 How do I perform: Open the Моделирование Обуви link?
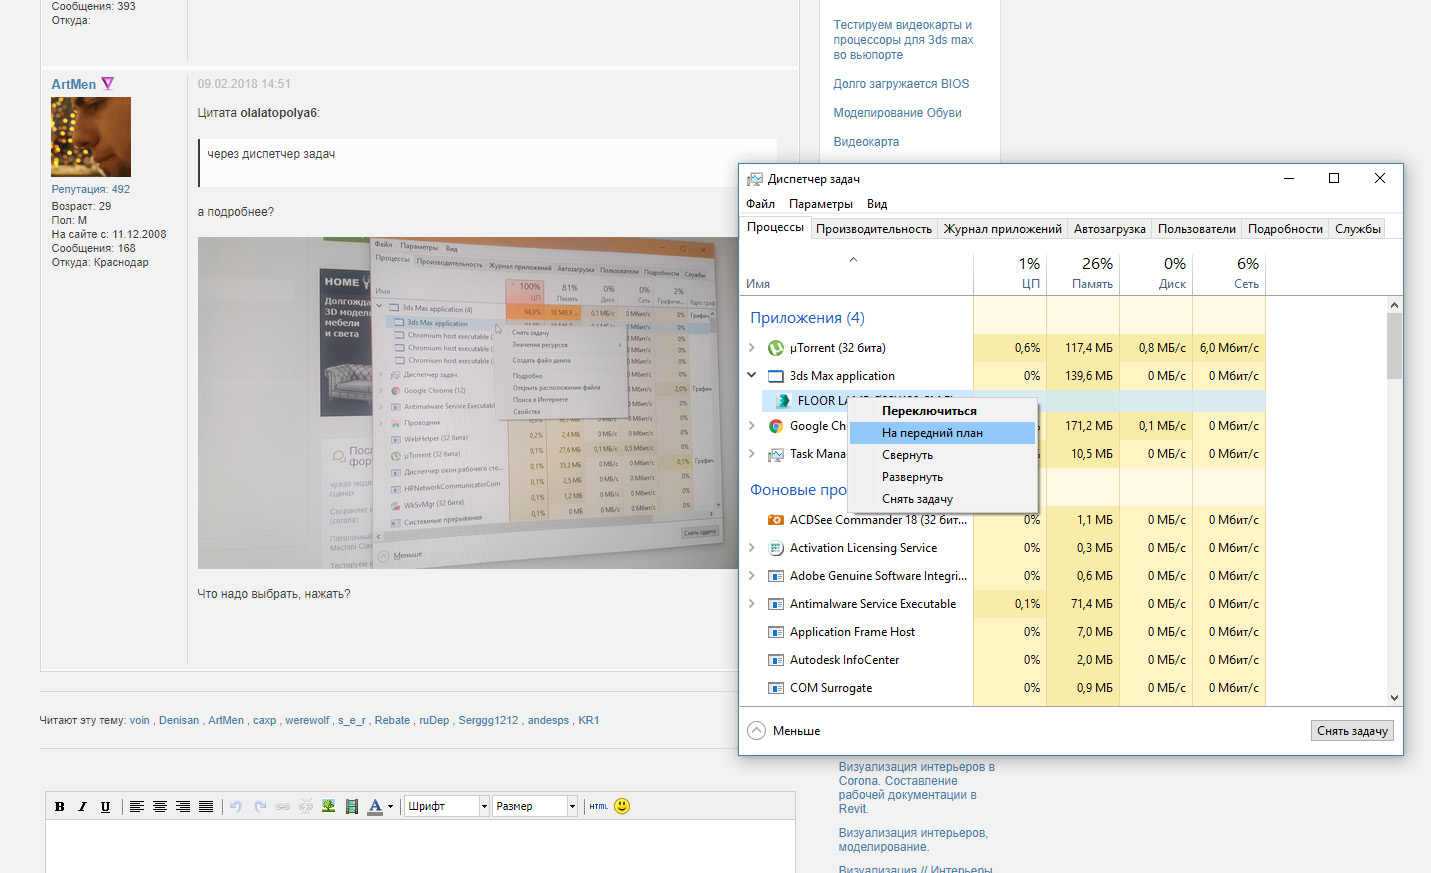pos(897,113)
